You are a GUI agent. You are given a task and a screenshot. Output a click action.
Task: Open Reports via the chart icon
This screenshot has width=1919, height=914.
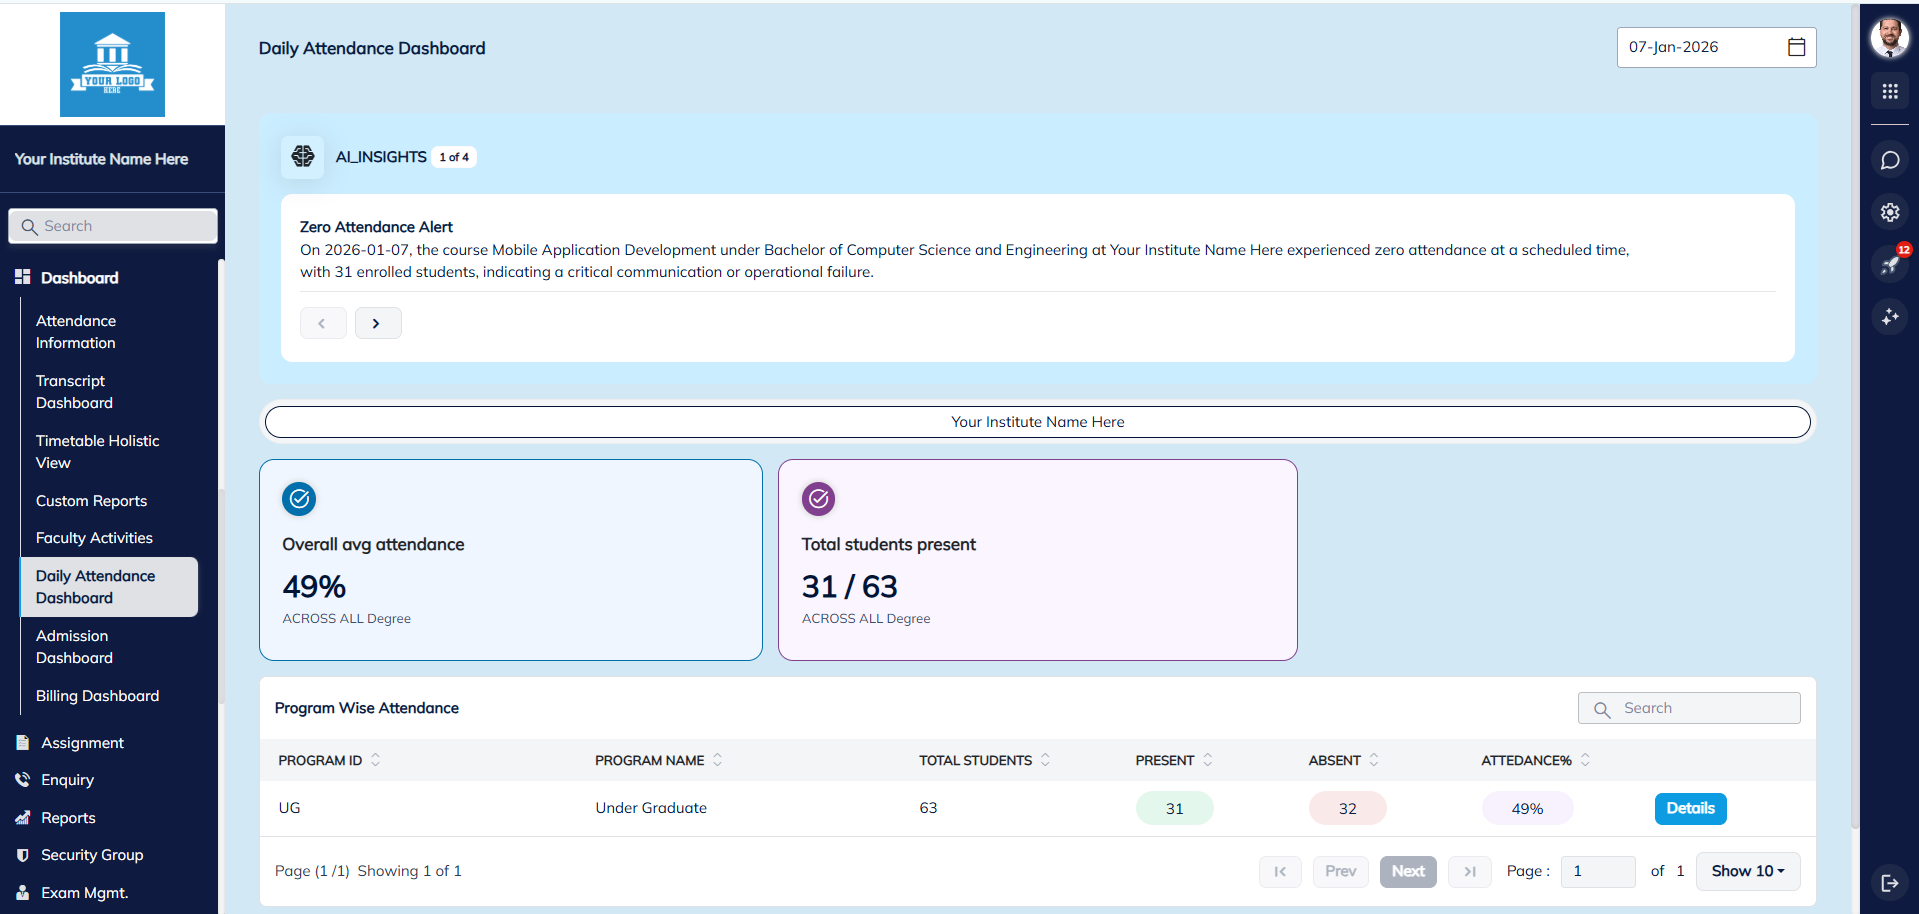(x=20, y=818)
